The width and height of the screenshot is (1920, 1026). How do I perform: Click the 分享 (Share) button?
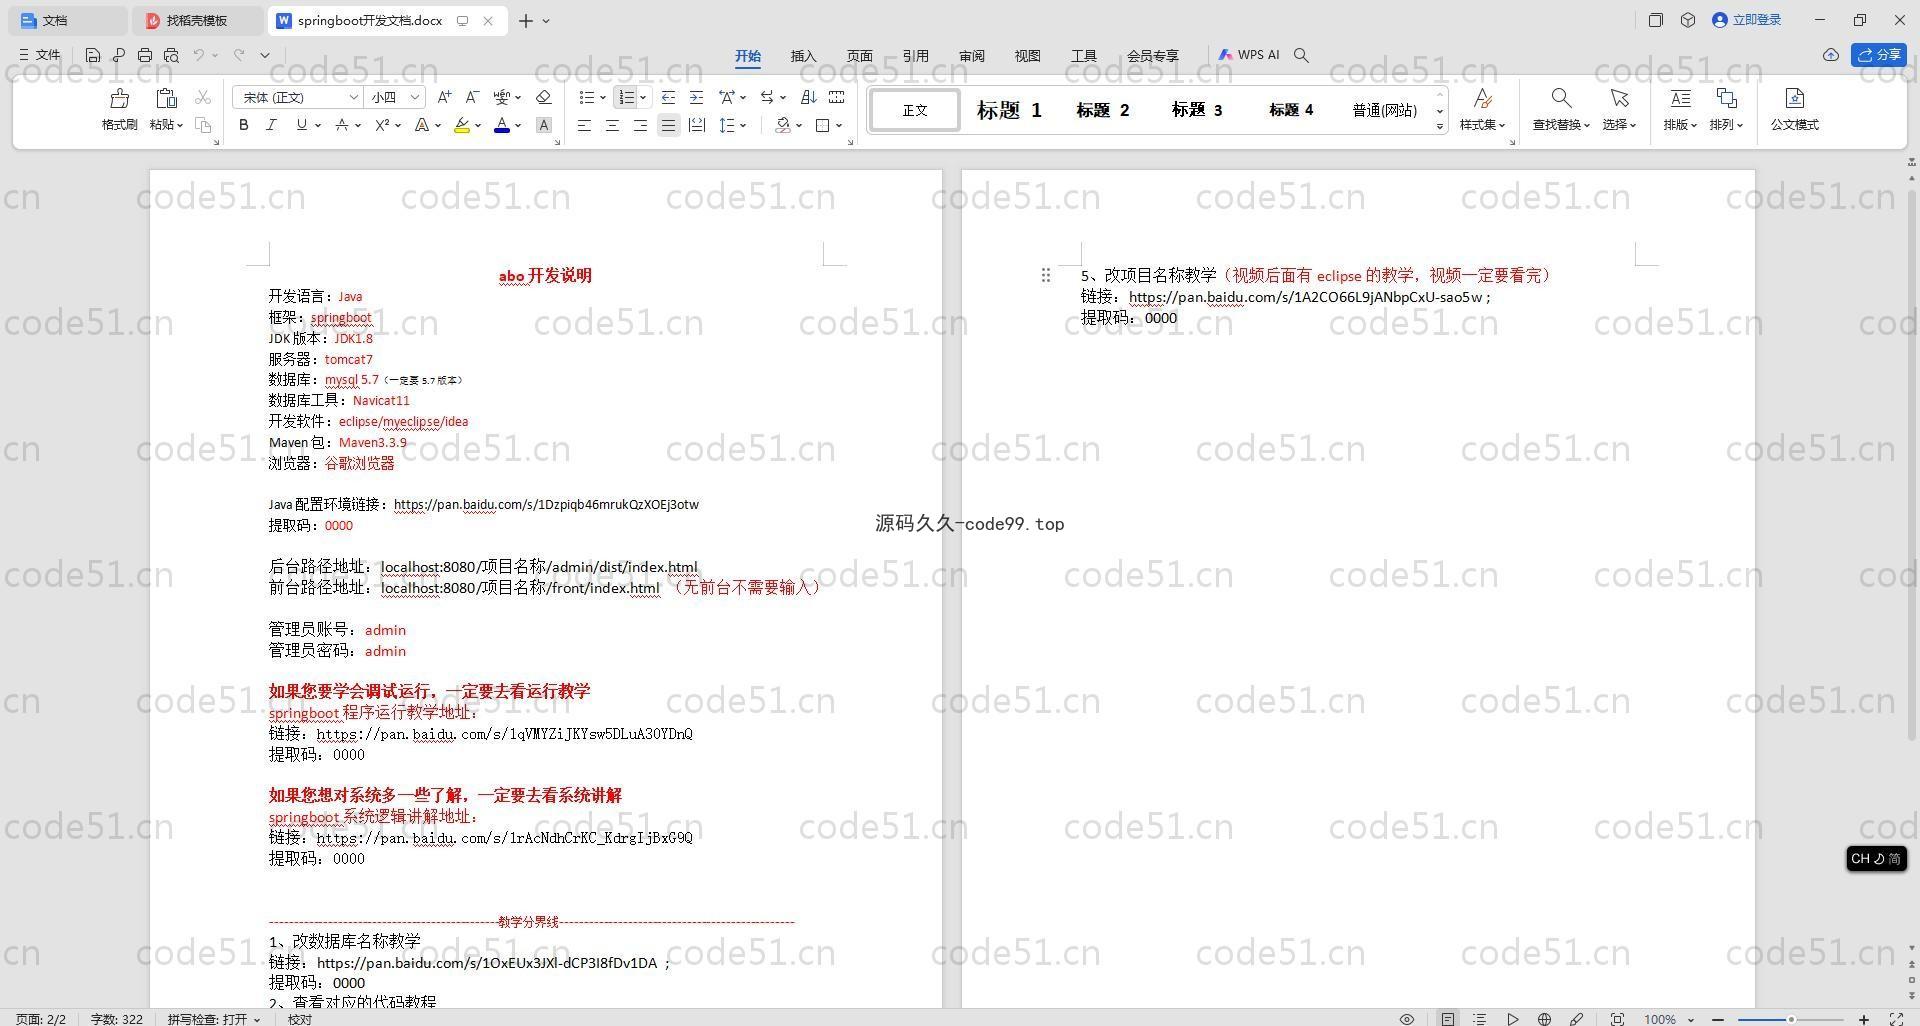click(1878, 55)
